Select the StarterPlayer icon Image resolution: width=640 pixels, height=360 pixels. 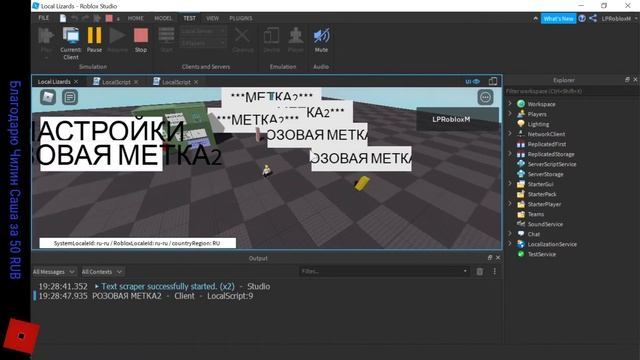521,204
